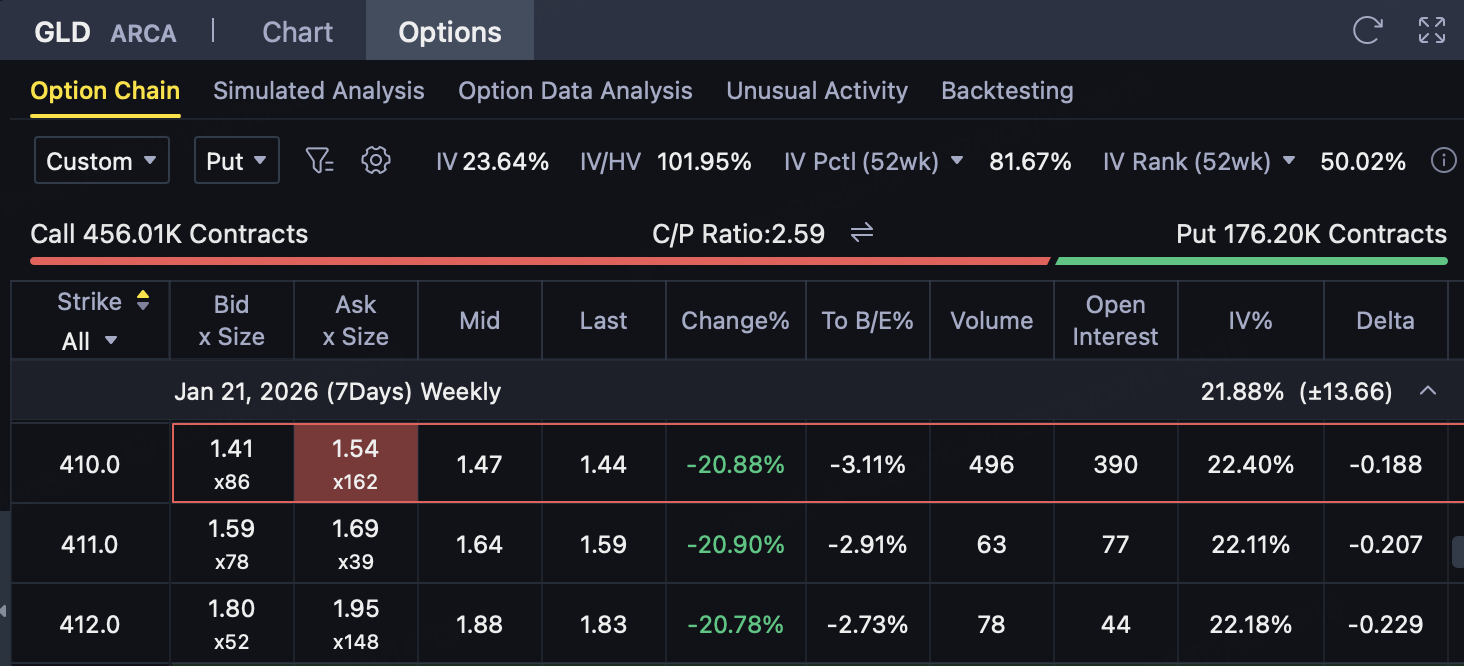Click the Call/Put swap arrows icon
1464x666 pixels.
(x=862, y=234)
